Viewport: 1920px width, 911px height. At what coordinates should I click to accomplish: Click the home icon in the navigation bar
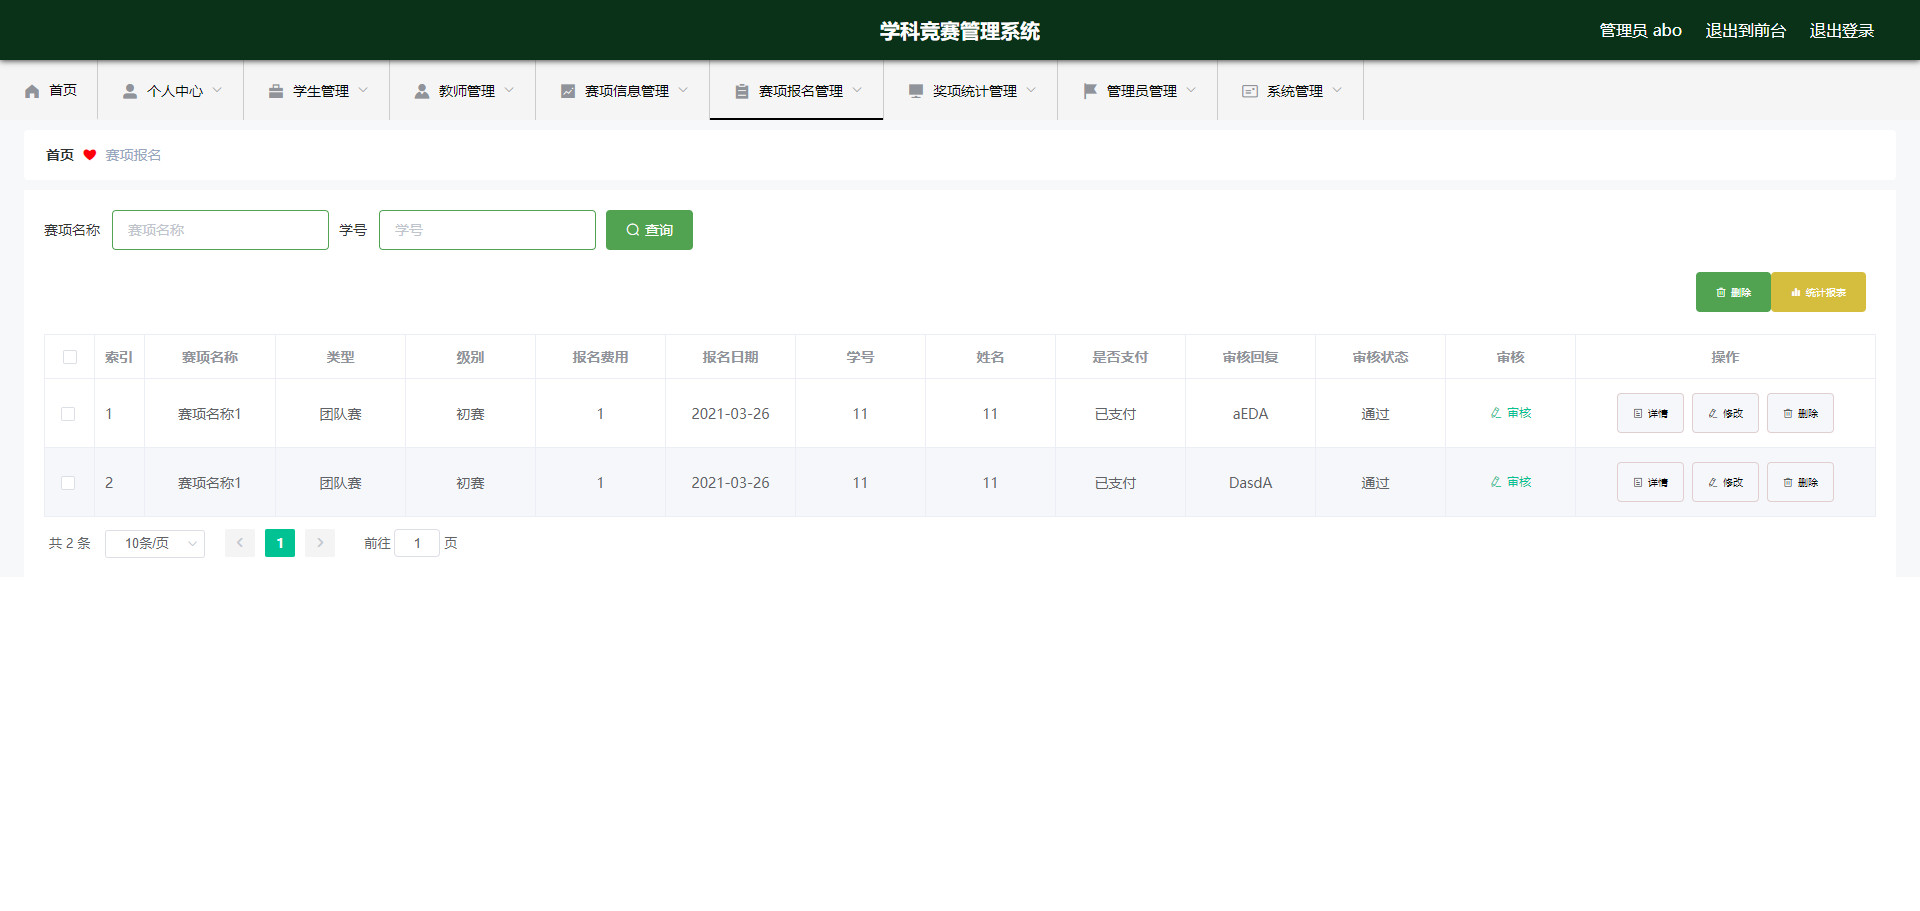(32, 91)
